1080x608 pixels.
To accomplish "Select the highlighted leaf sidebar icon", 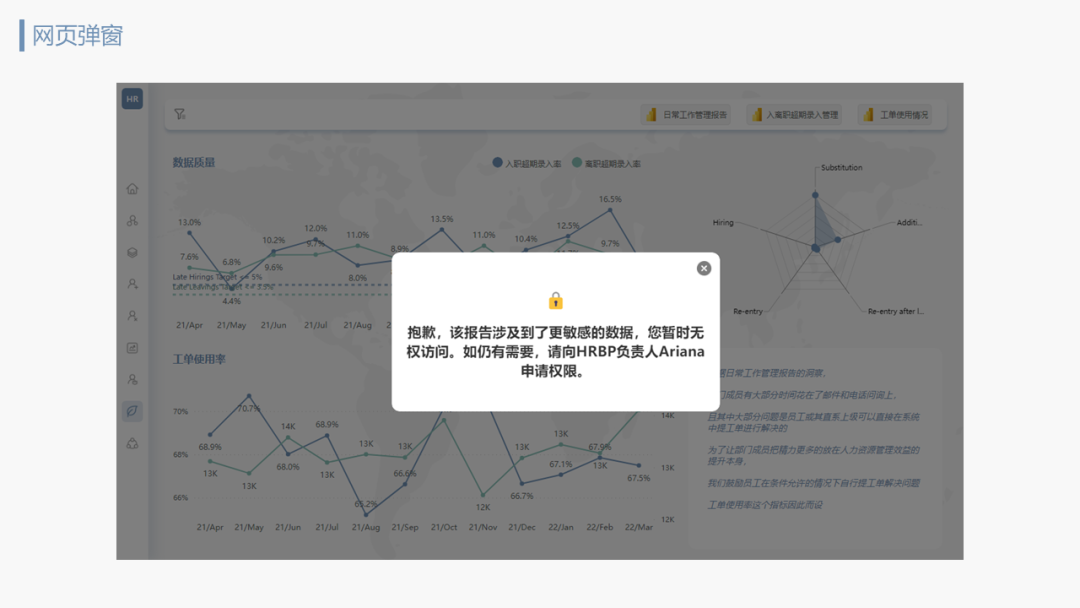I will 132,411.
